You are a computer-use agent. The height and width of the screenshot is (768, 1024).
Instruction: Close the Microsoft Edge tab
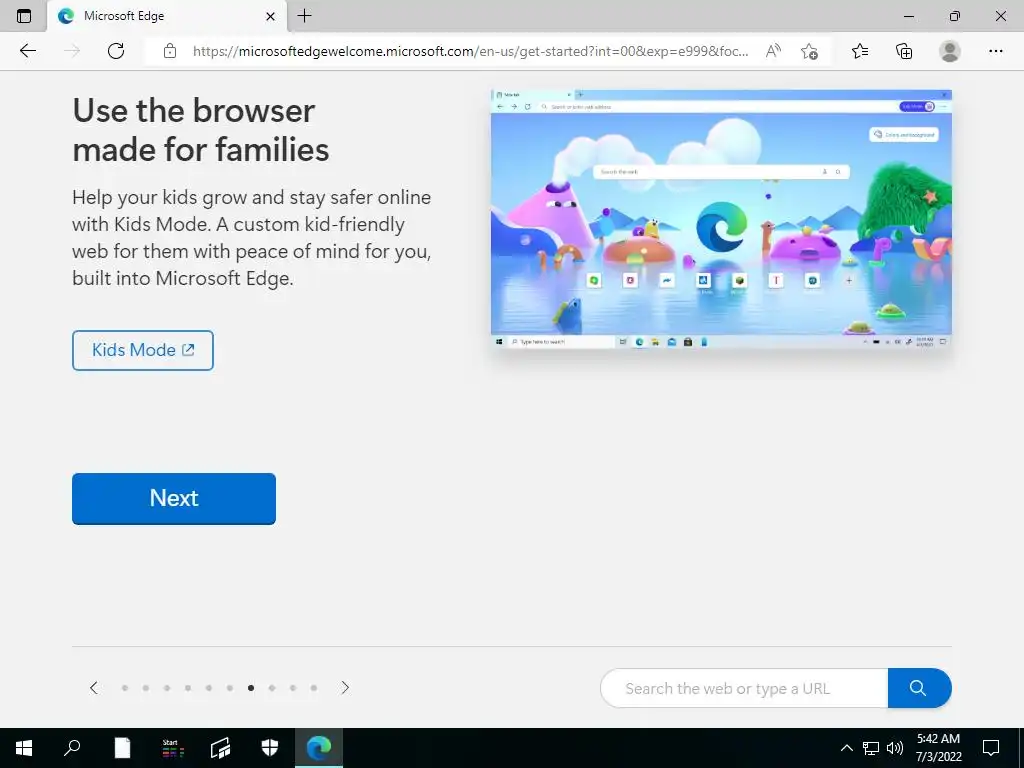pos(270,16)
